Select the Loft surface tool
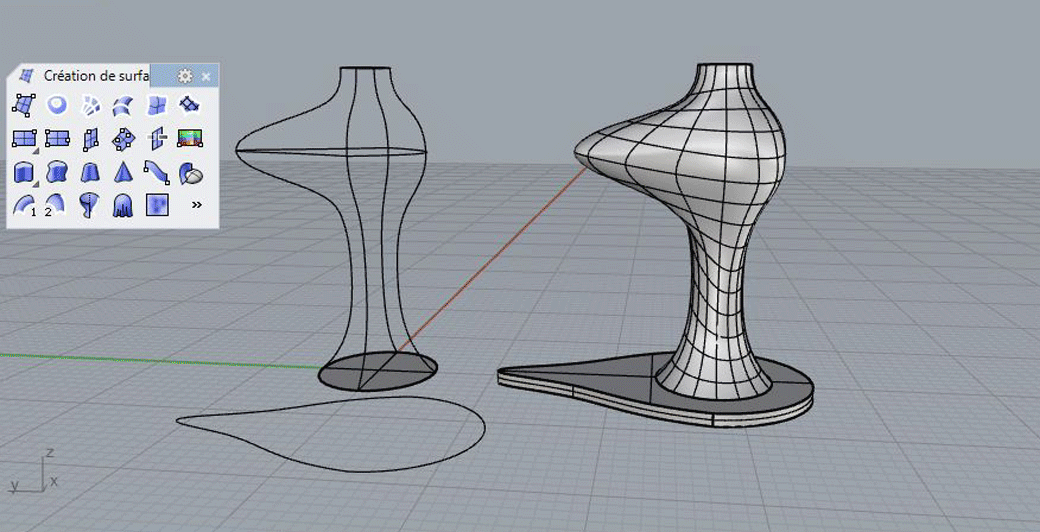 (123, 104)
